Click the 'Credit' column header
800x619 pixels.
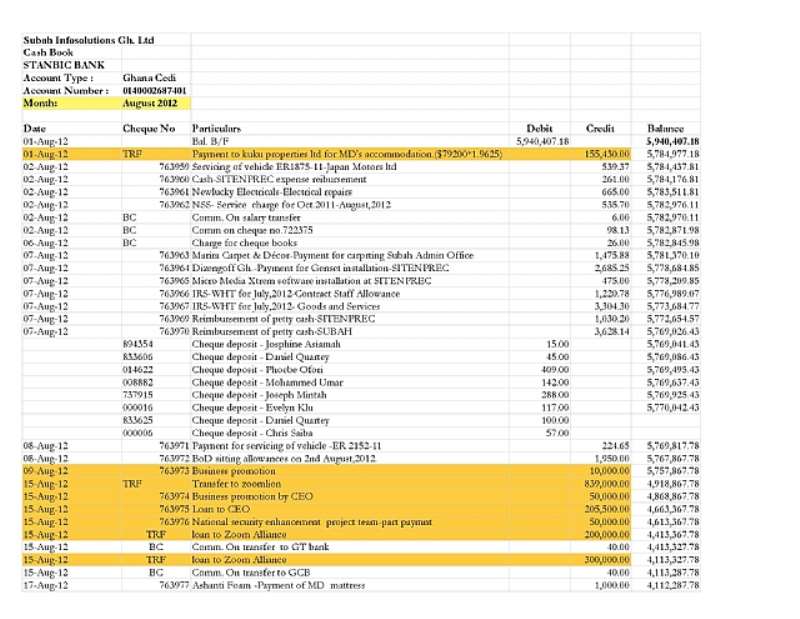(x=600, y=129)
